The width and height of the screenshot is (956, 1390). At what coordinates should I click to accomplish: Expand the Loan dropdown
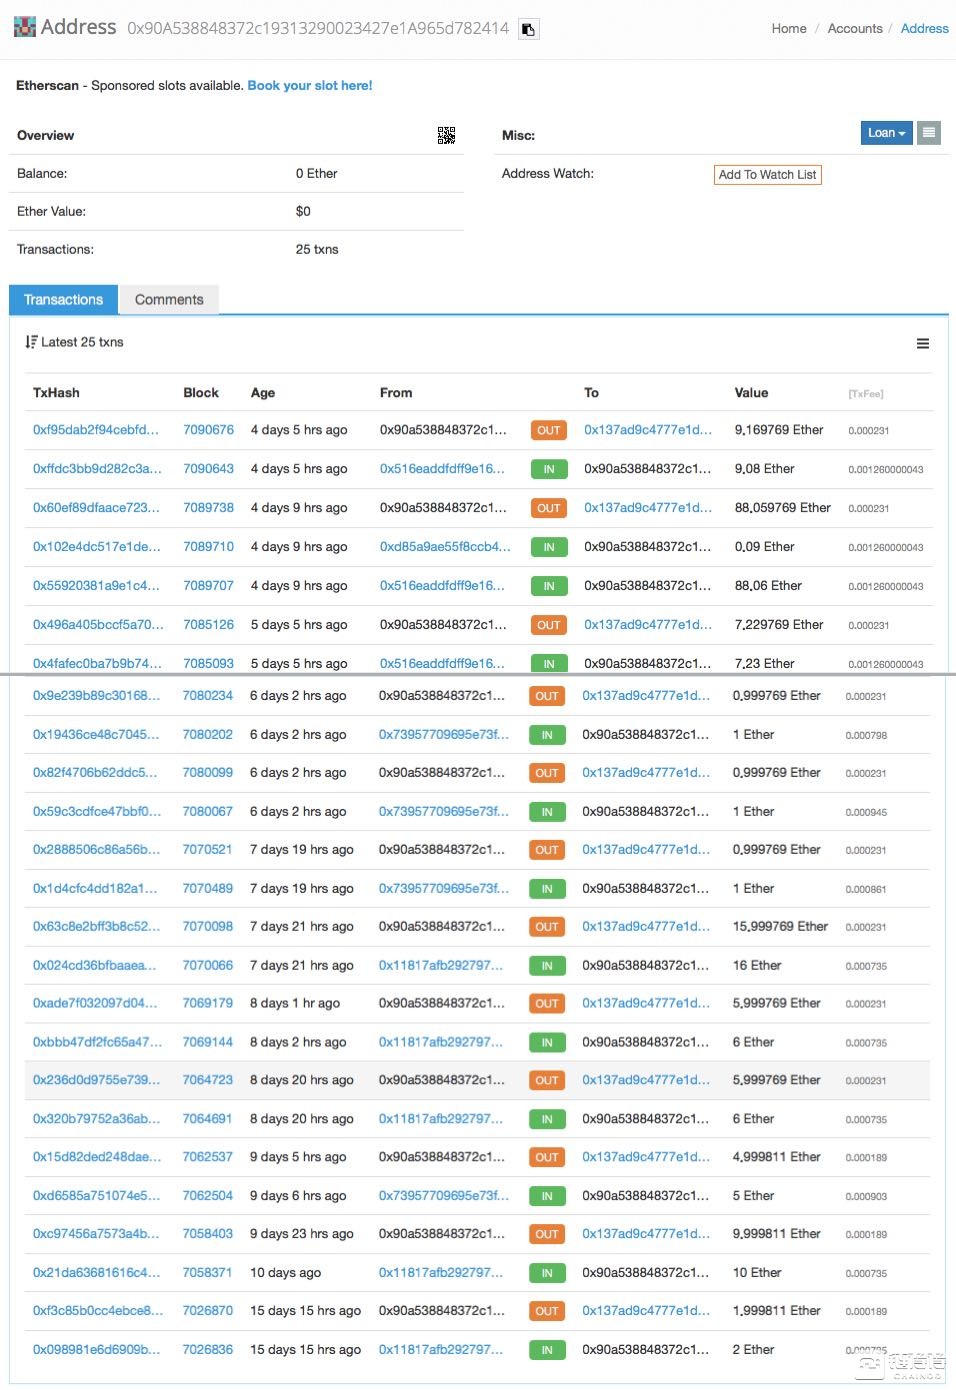coord(886,133)
